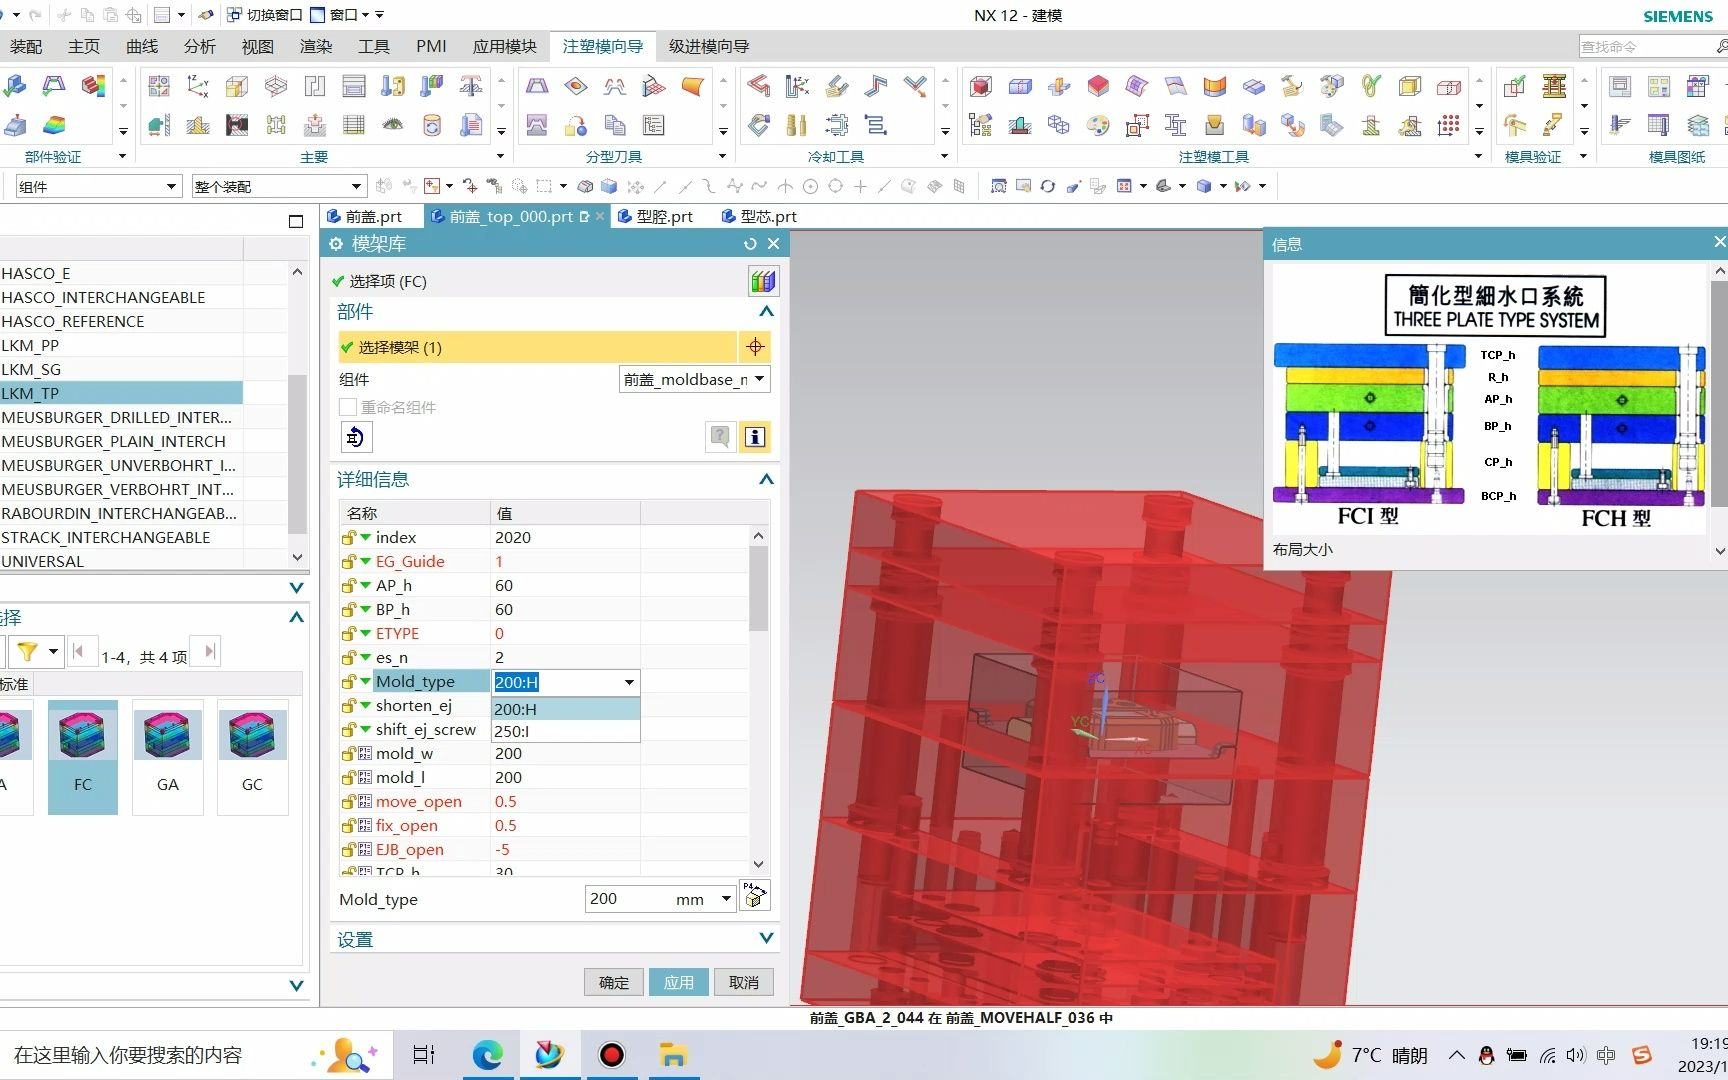
Task: Open File Explorer from taskbar
Action: 673,1055
